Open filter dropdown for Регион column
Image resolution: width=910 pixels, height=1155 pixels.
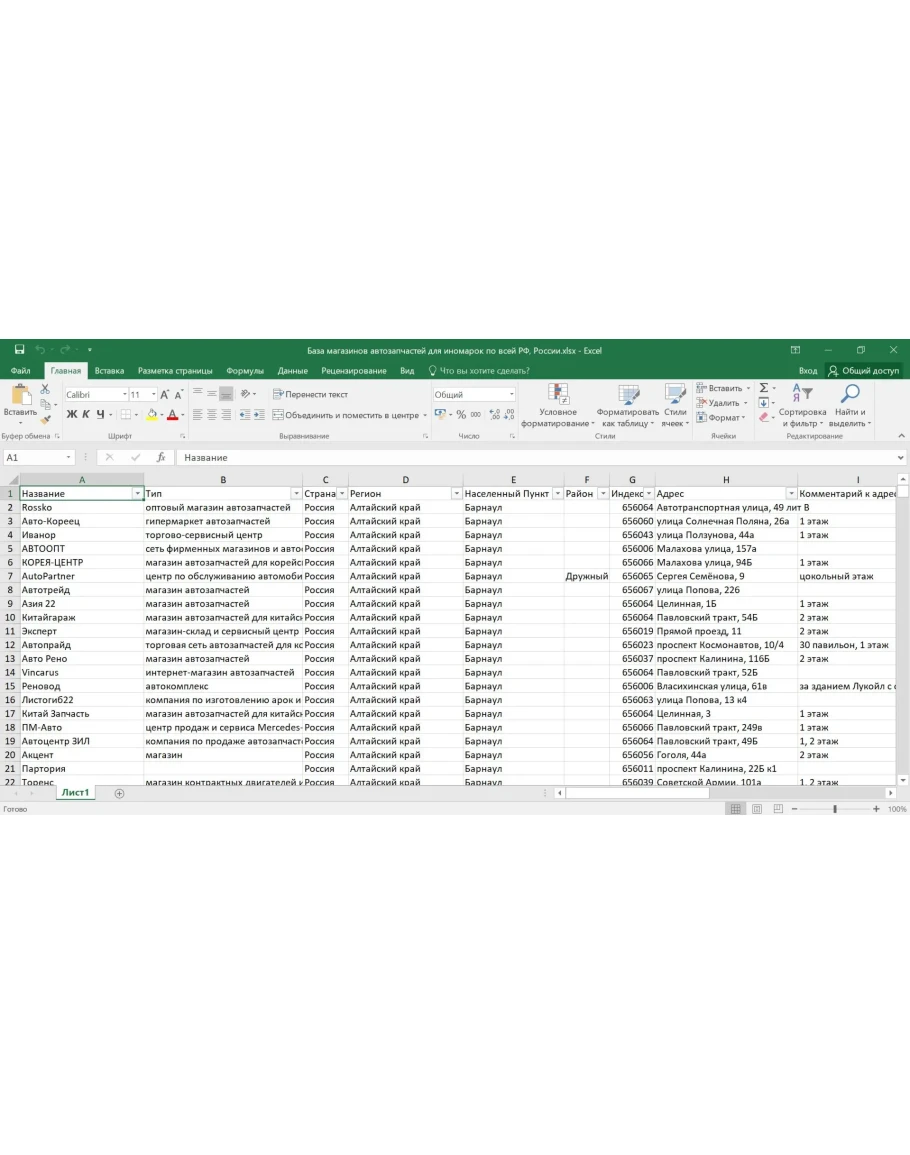[456, 494]
